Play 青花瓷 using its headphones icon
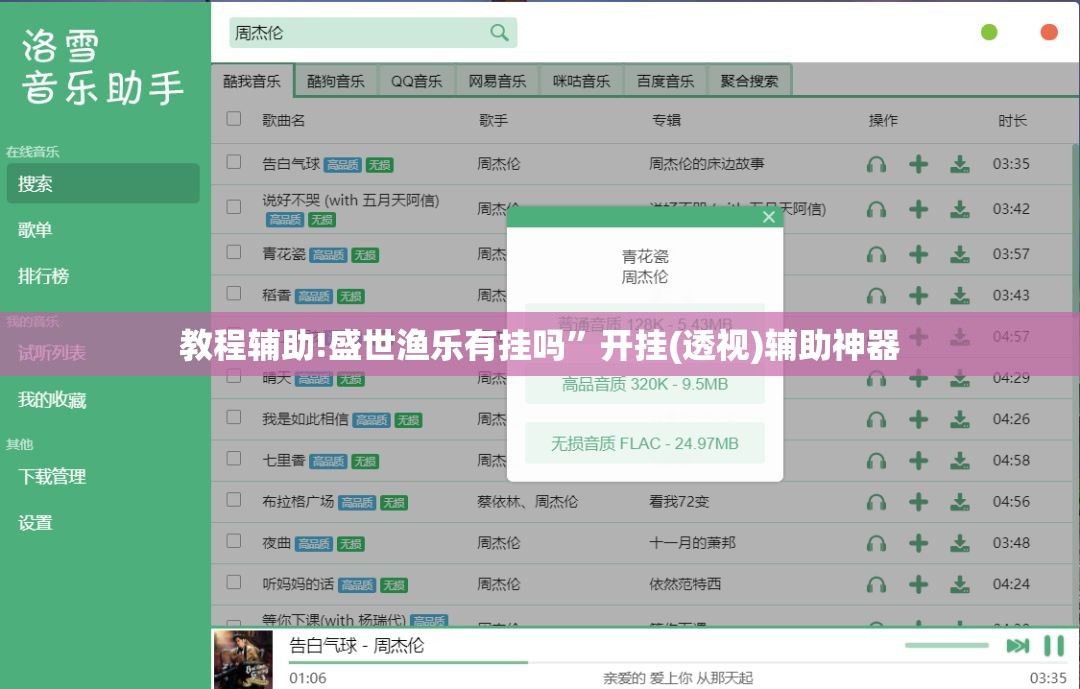1080x689 pixels. (876, 255)
